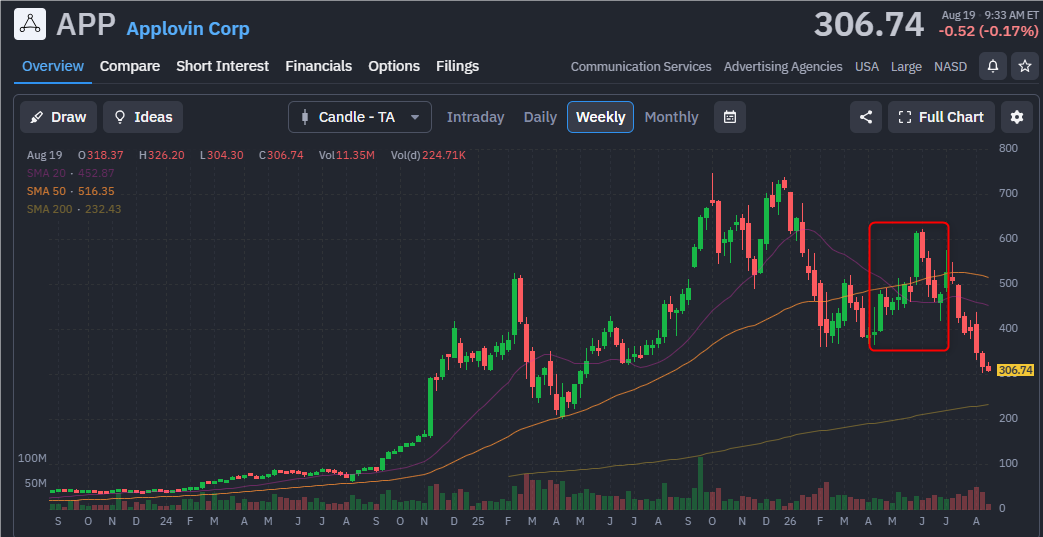Screen dimensions: 1043x537
Task: Activate the Draw pencil tool
Action: 59,117
